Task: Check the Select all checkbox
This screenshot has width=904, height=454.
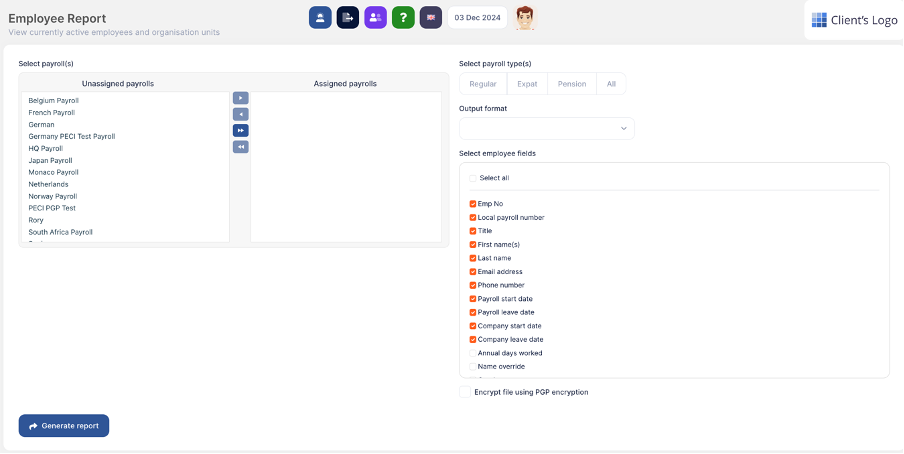Action: click(x=473, y=178)
